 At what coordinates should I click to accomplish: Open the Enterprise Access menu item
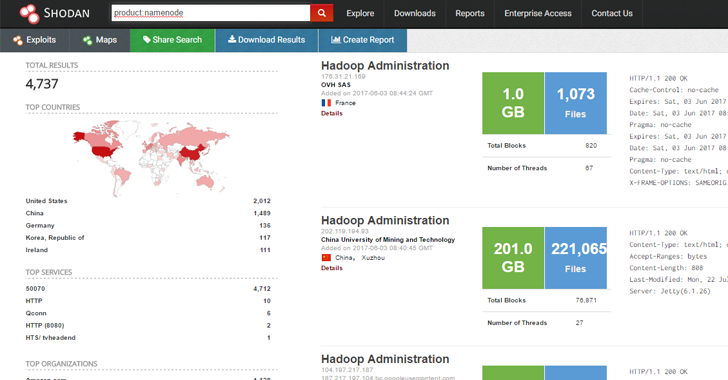pyautogui.click(x=538, y=13)
